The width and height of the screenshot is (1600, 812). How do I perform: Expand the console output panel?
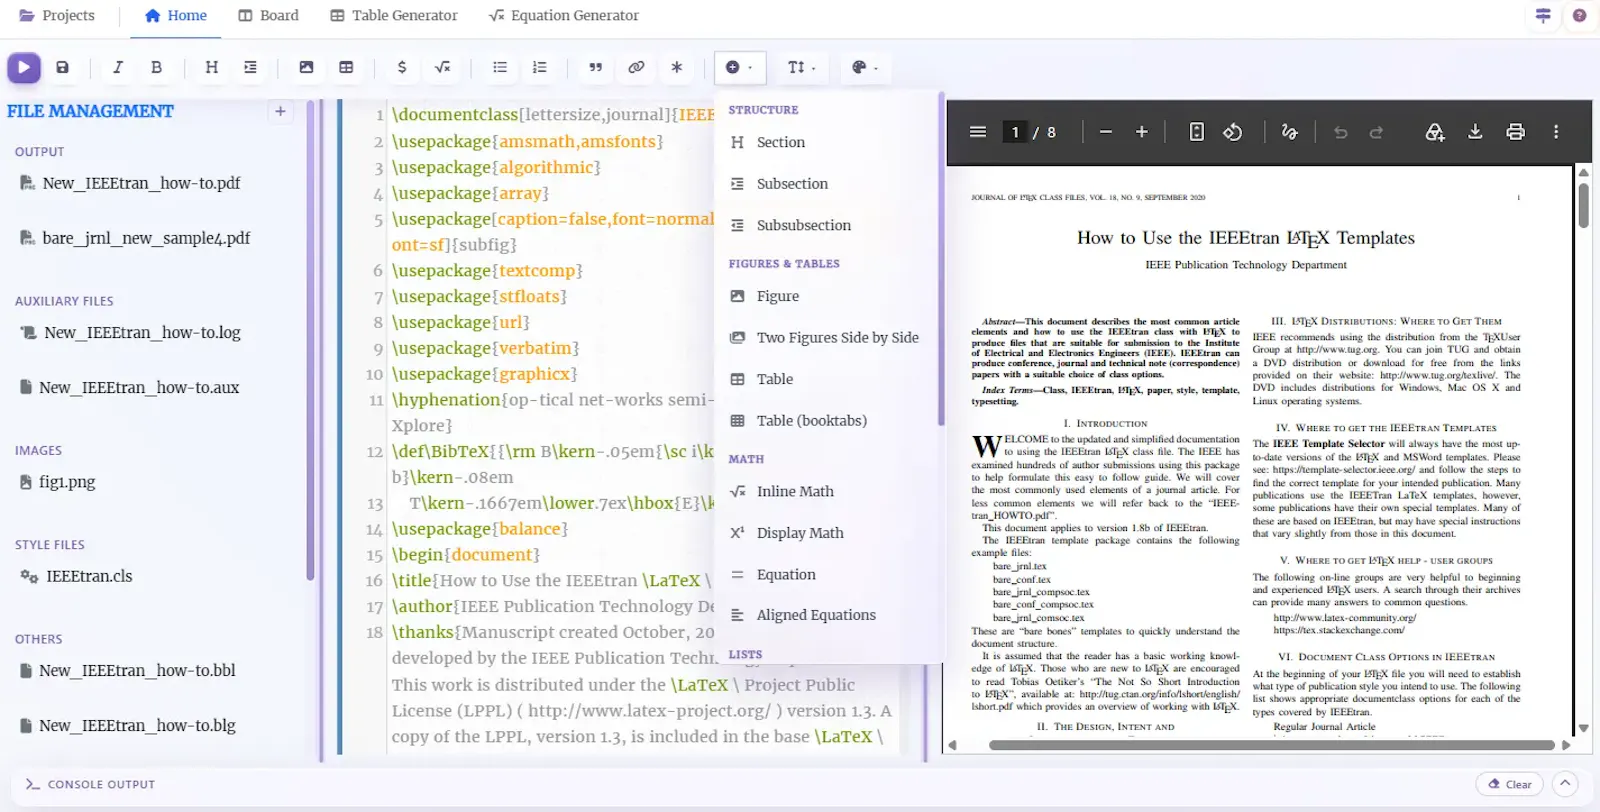coord(1566,784)
